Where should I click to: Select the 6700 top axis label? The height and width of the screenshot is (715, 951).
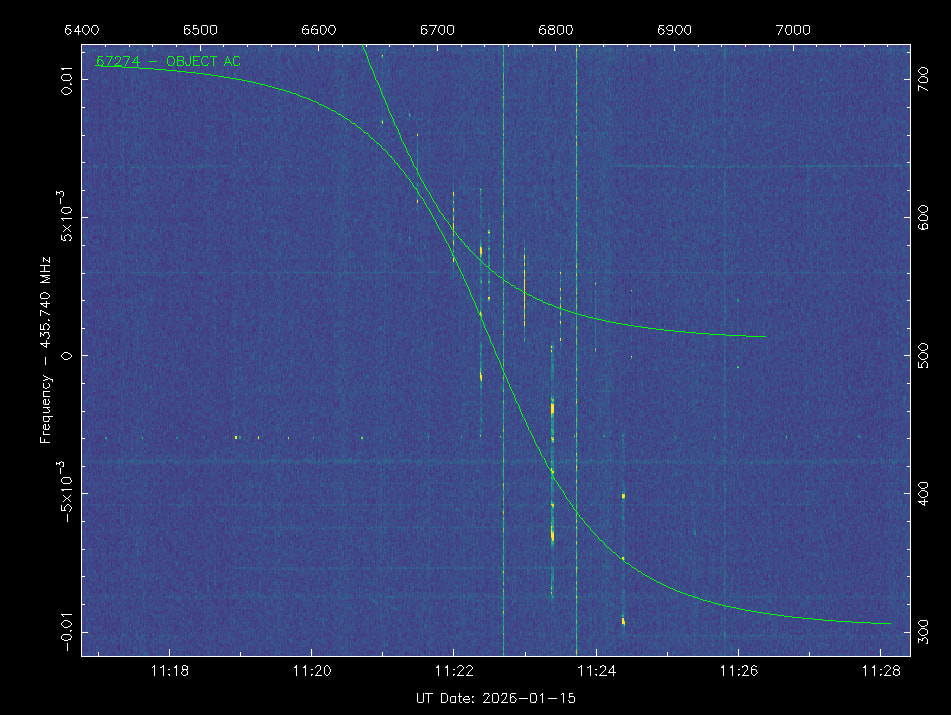(x=438, y=29)
